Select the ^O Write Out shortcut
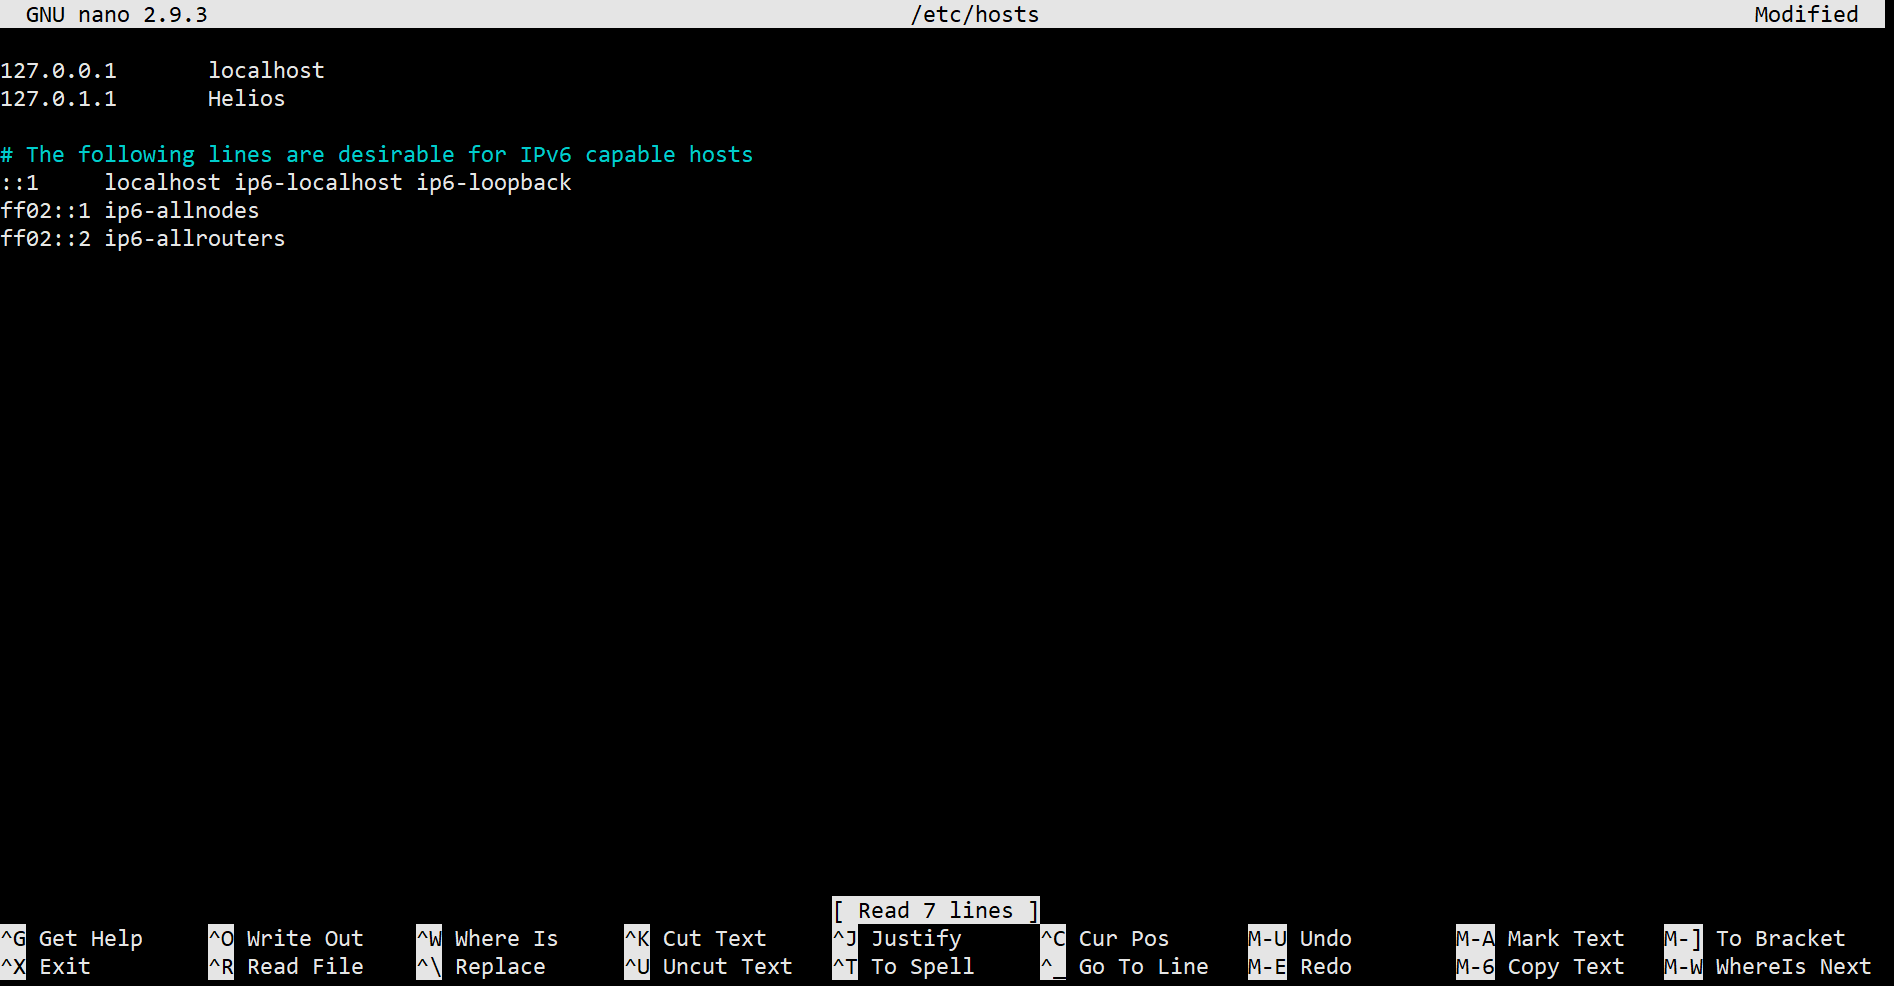Viewport: 1894px width, 986px height. pos(286,939)
